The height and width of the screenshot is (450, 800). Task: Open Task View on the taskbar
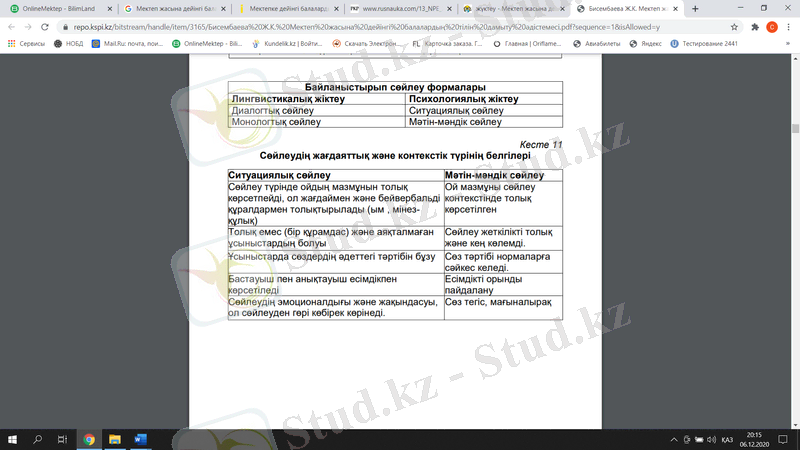click(62, 439)
